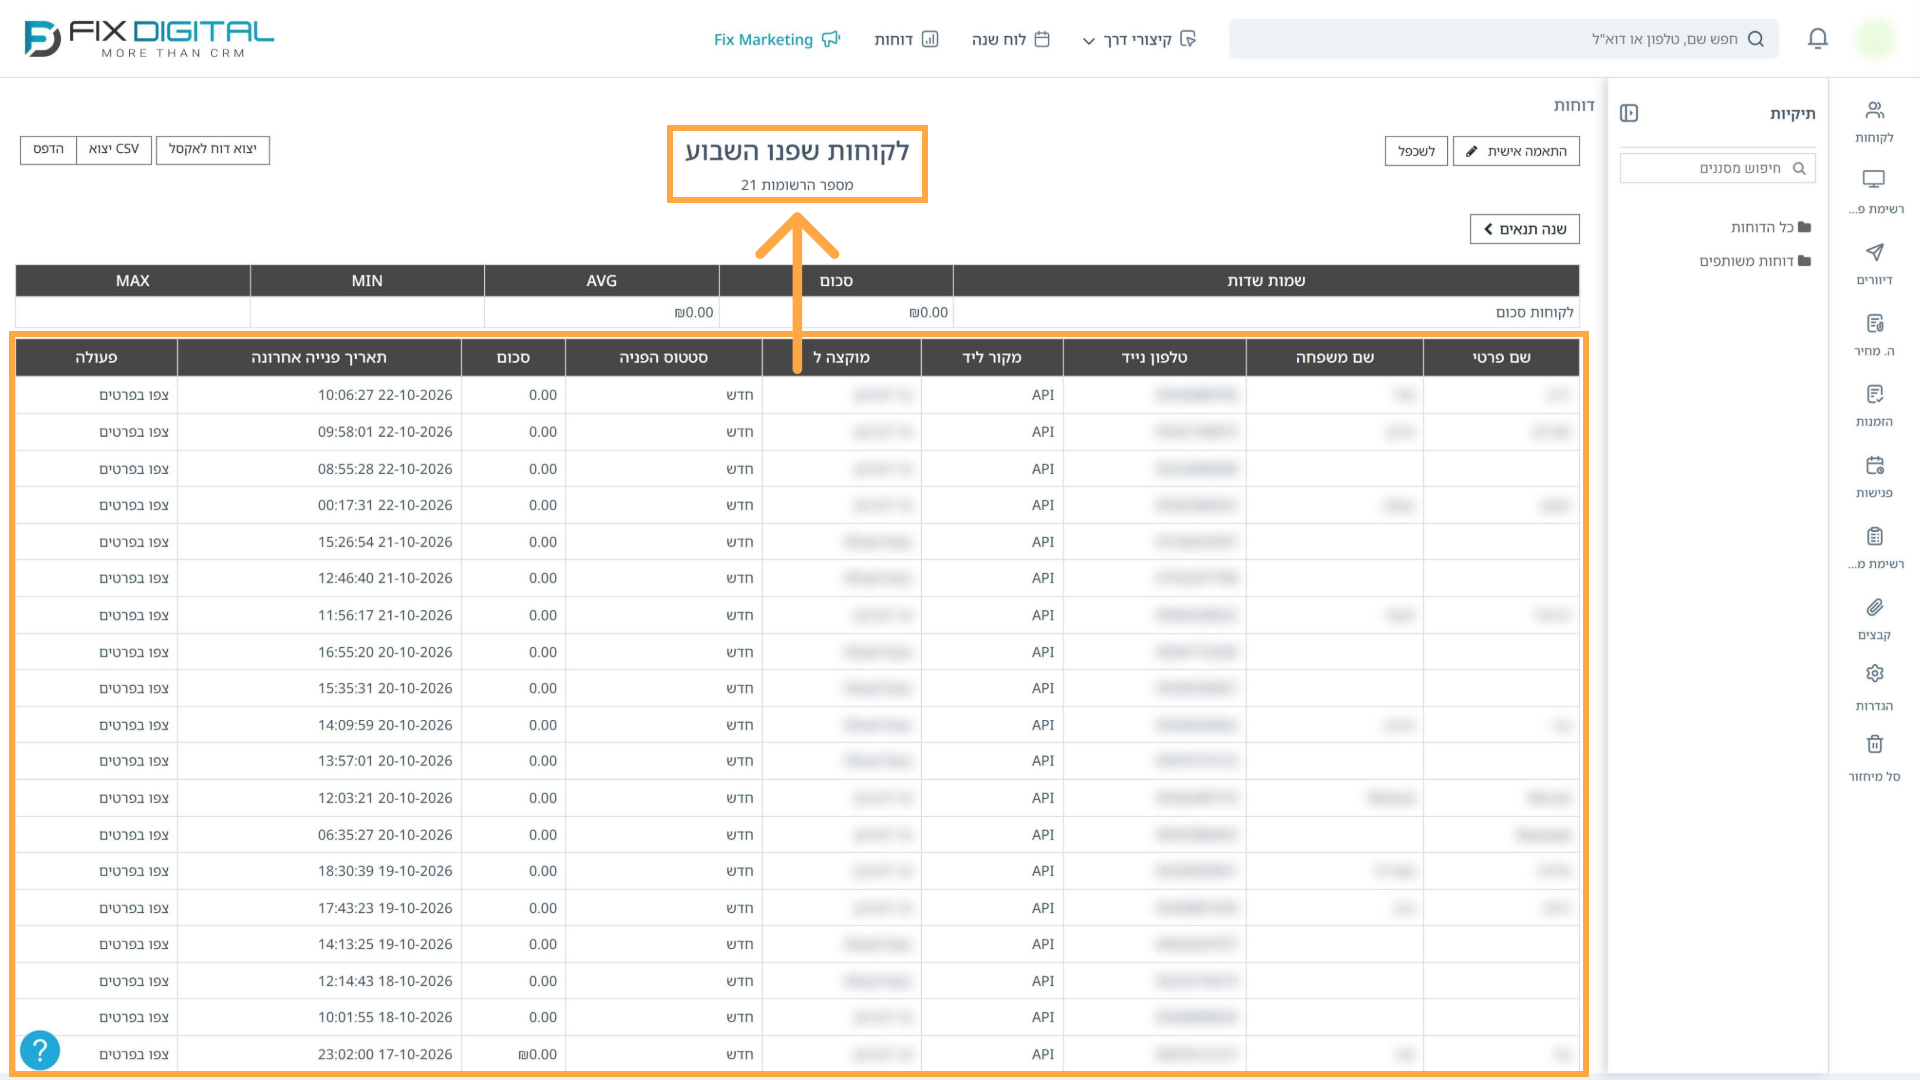Screen dimensions: 1920x1080
Task: Open the notifications bell
Action: [x=1818, y=39]
